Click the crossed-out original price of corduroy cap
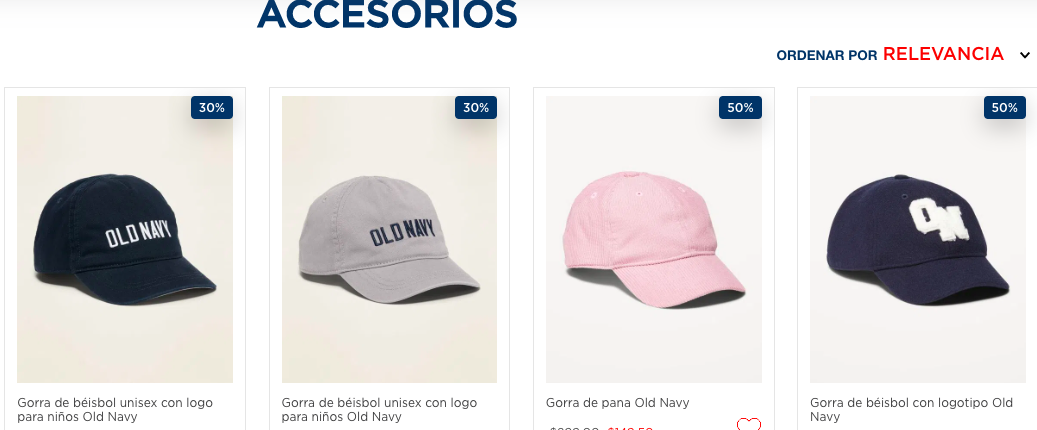 point(575,428)
